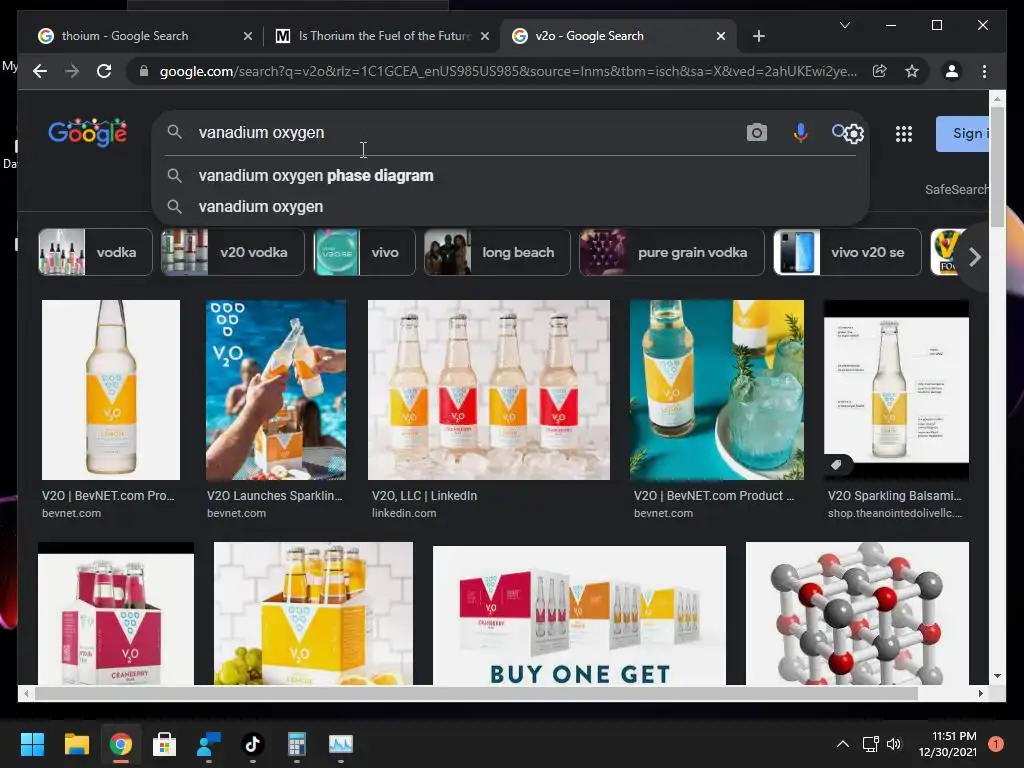Click V2O Launches Sparklin... title

coord(274,496)
